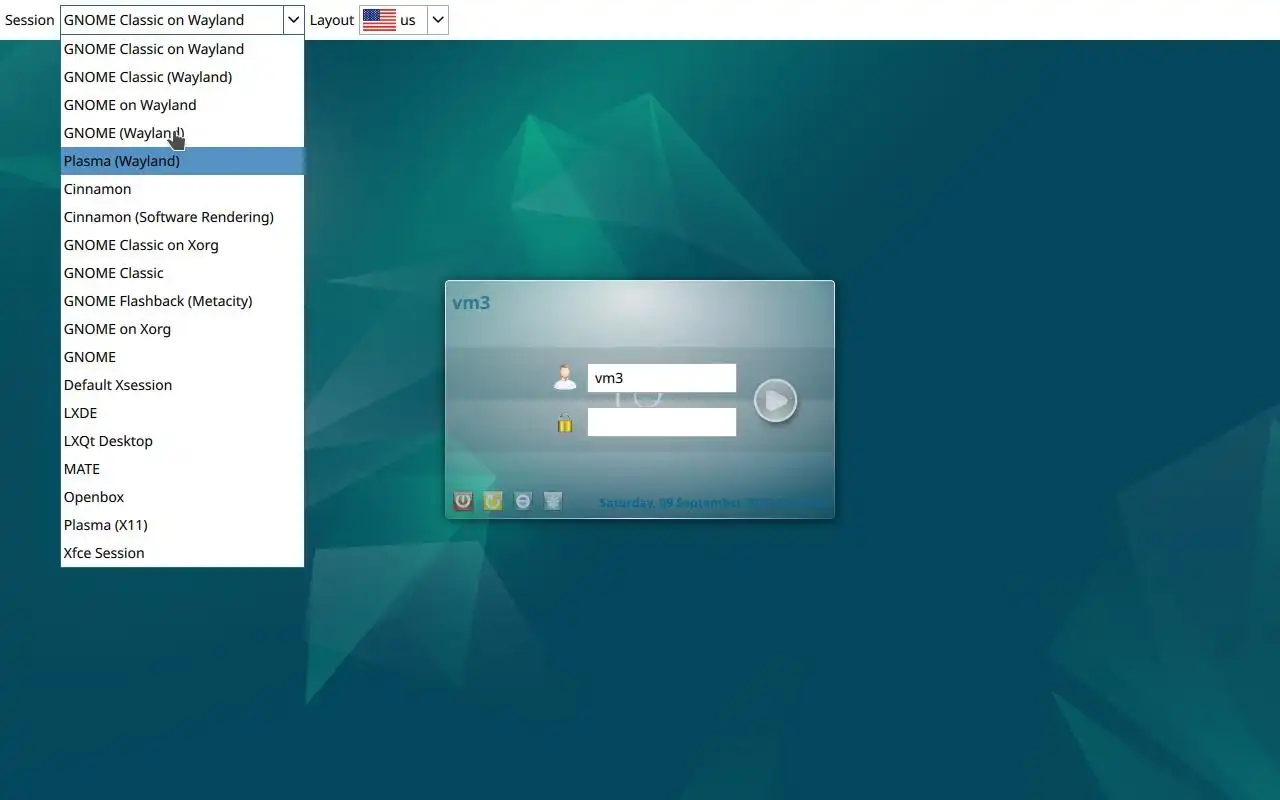The height and width of the screenshot is (800, 1280).
Task: Select Cinnamon (Software Rendering)
Action: pos(182,217)
